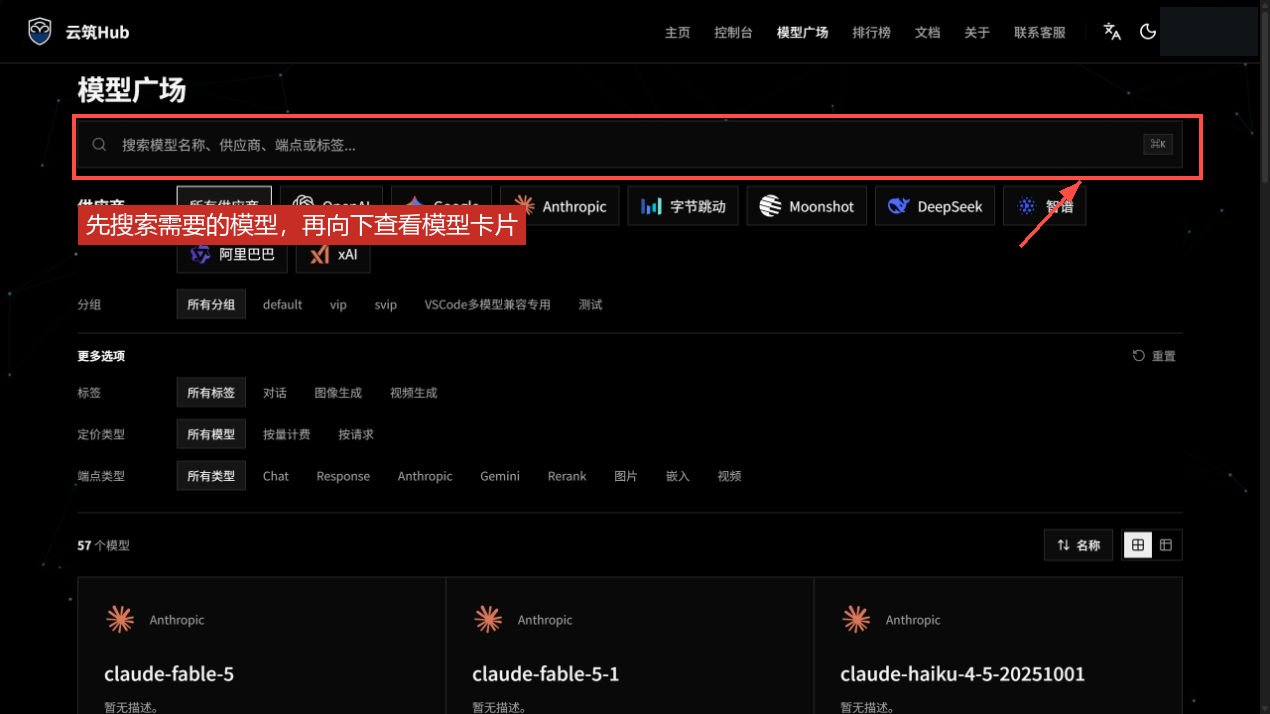Filter by 嵌入 endpoint type
The width and height of the screenshot is (1270, 714).
click(678, 476)
